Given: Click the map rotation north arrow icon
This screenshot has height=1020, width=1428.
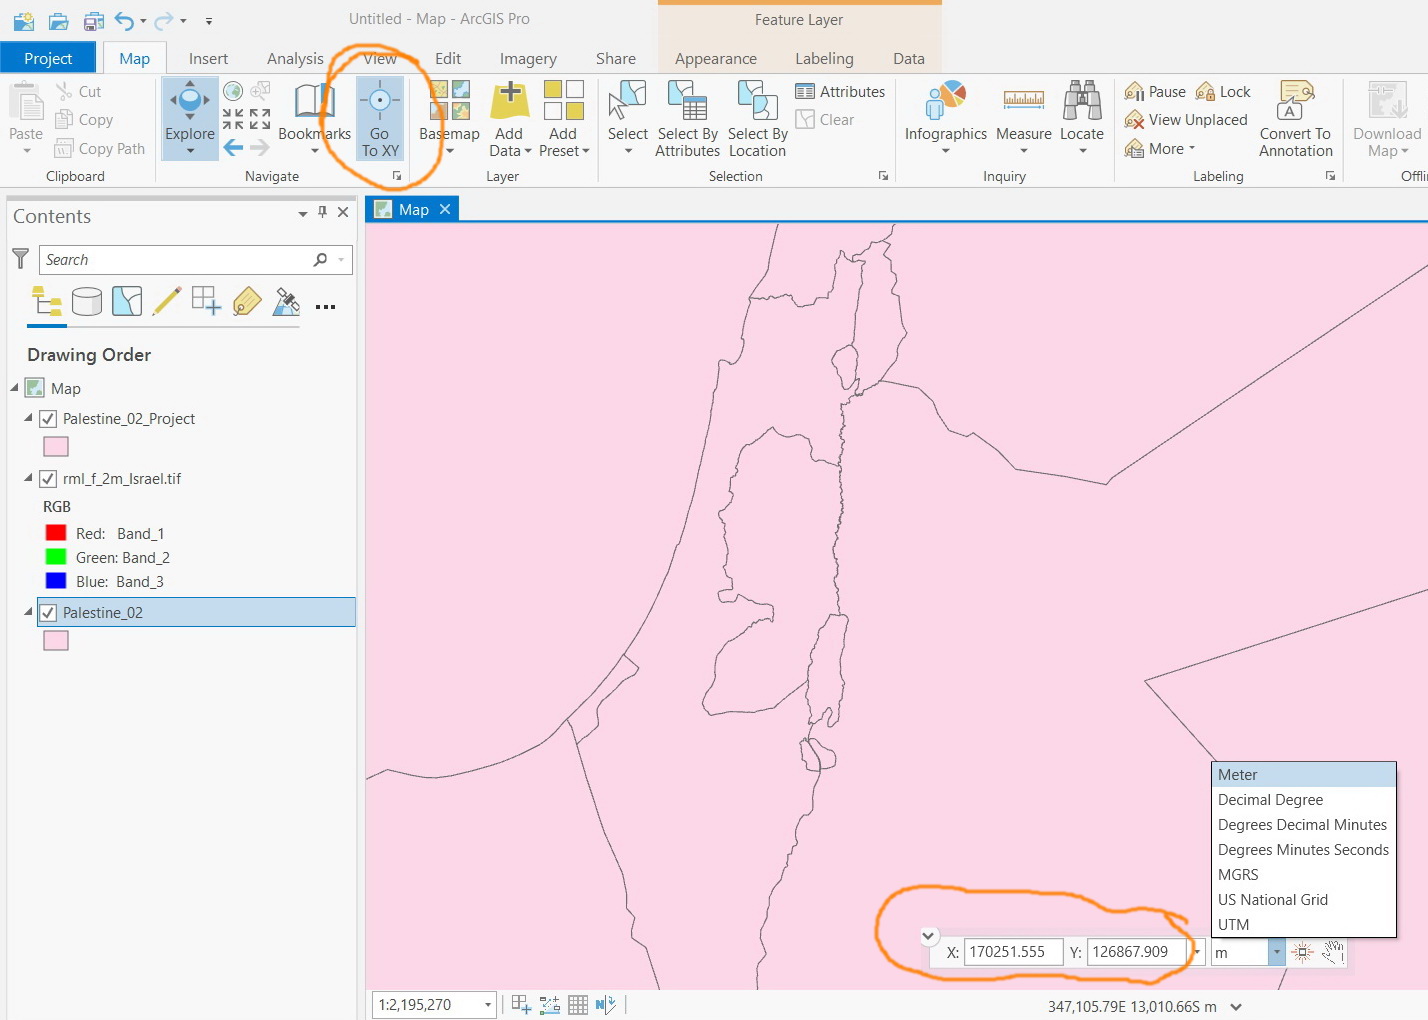Looking at the screenshot, I should (x=605, y=1005).
